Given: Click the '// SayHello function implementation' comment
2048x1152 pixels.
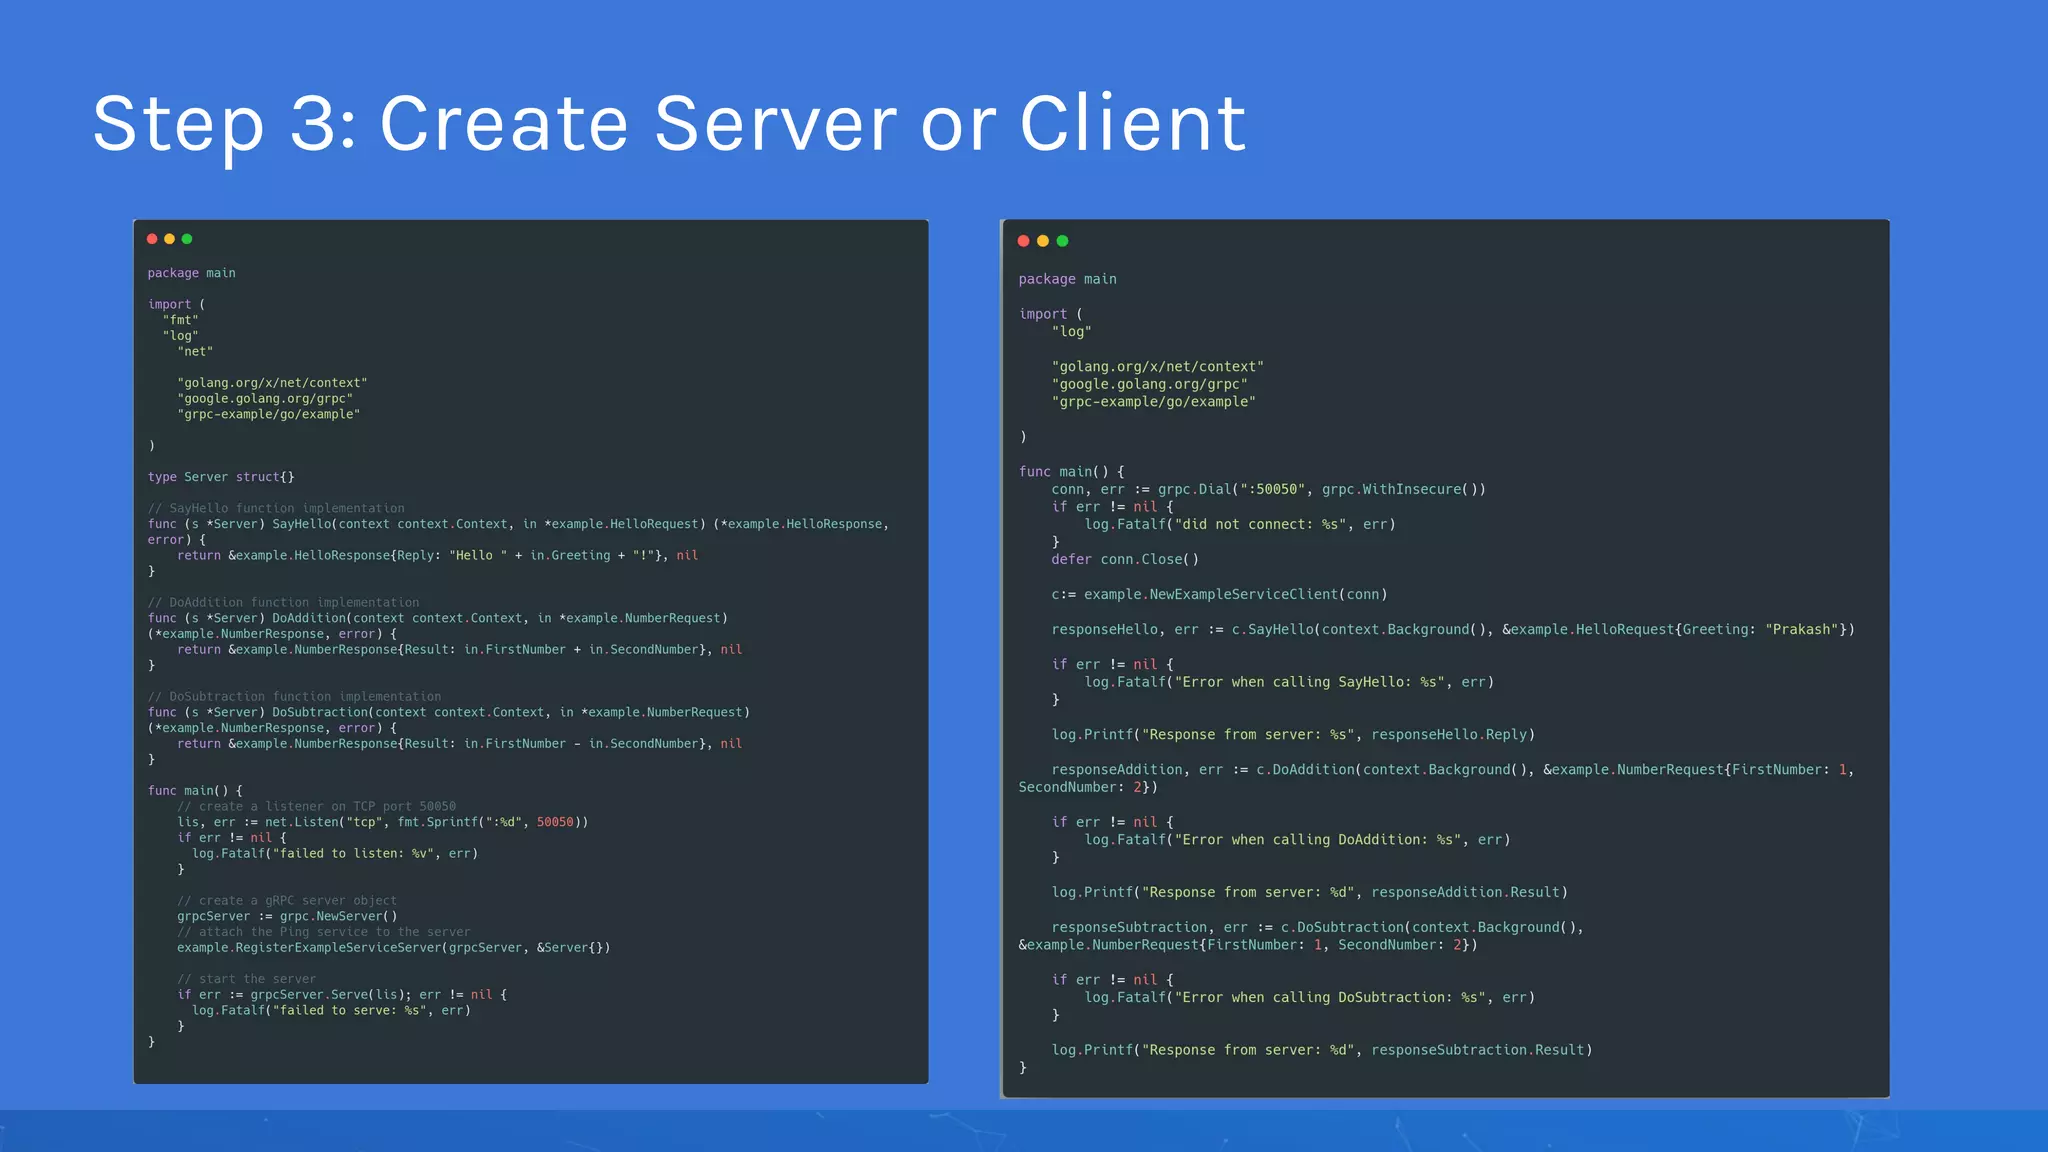Looking at the screenshot, I should (x=276, y=508).
